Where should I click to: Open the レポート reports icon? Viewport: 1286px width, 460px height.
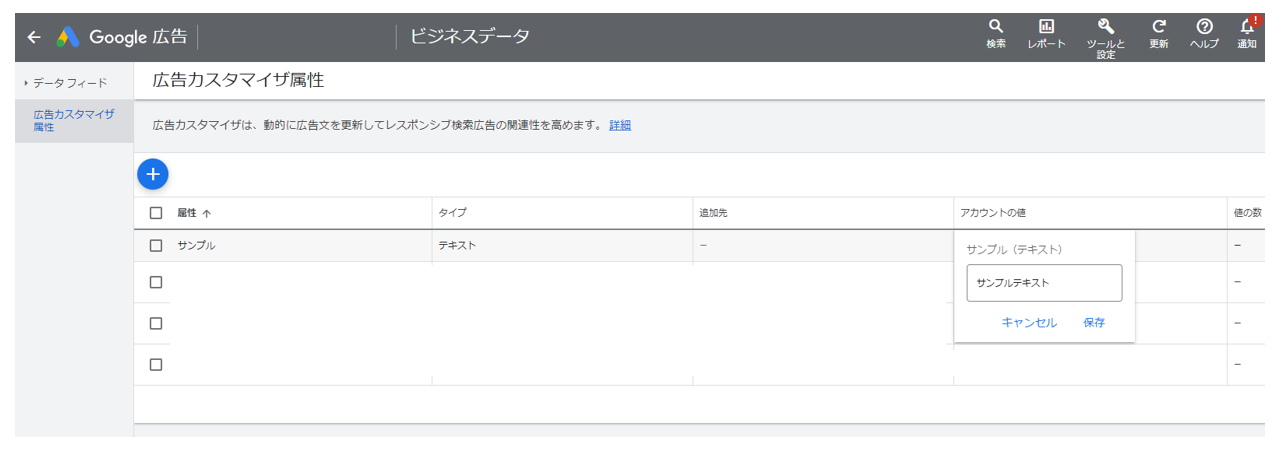1046,33
